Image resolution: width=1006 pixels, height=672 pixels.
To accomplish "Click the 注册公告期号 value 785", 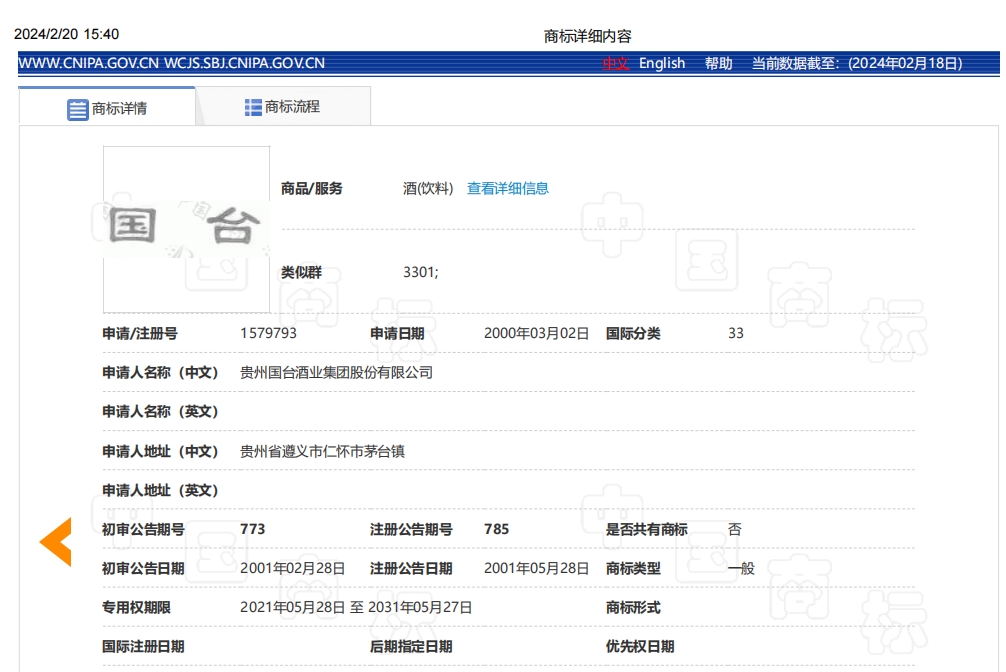I will point(496,529).
